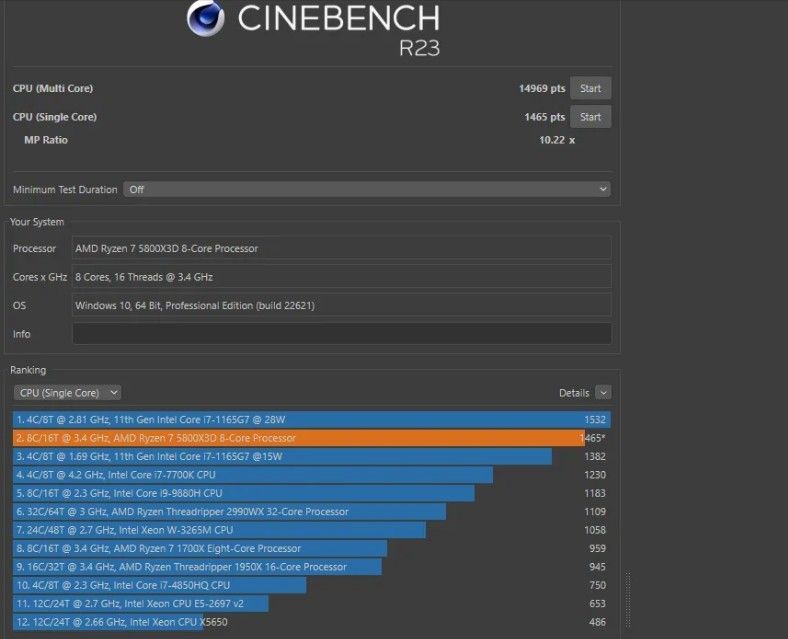788x639 pixels.
Task: Open the Minimum Test Duration dropdown
Action: pyautogui.click(x=367, y=189)
